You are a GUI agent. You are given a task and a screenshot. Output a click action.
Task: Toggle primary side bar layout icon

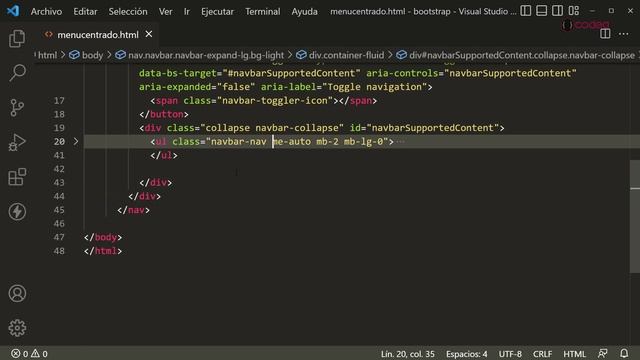point(526,11)
